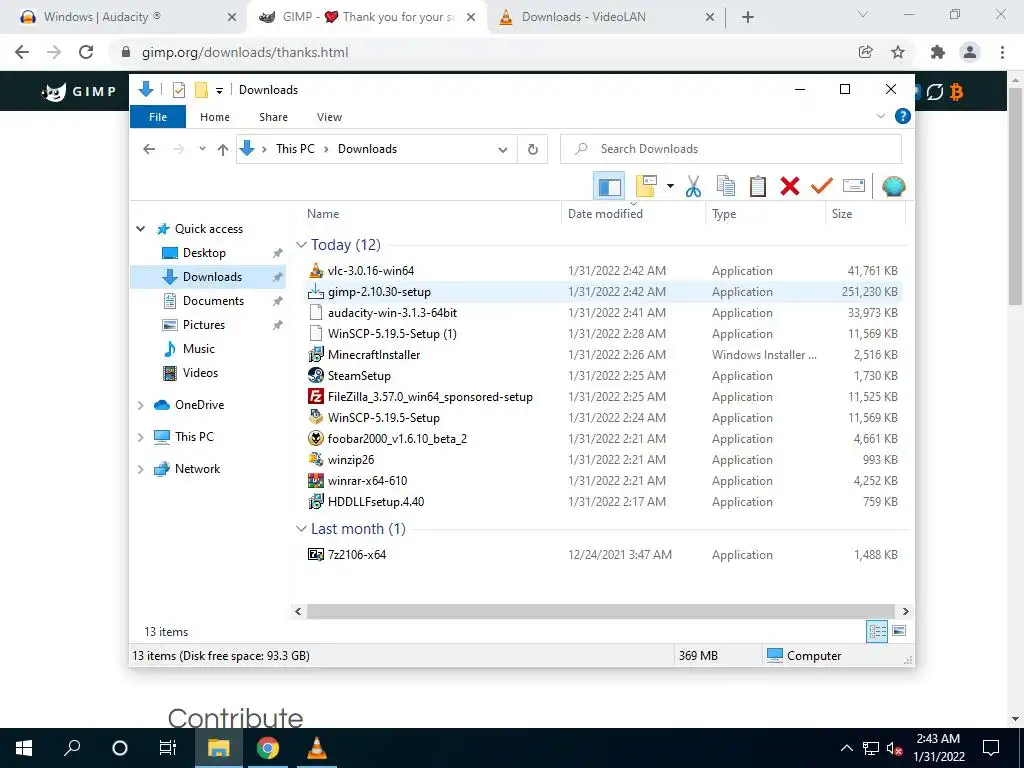Click Chrome share page icon
1024x768 pixels.
[x=866, y=52]
